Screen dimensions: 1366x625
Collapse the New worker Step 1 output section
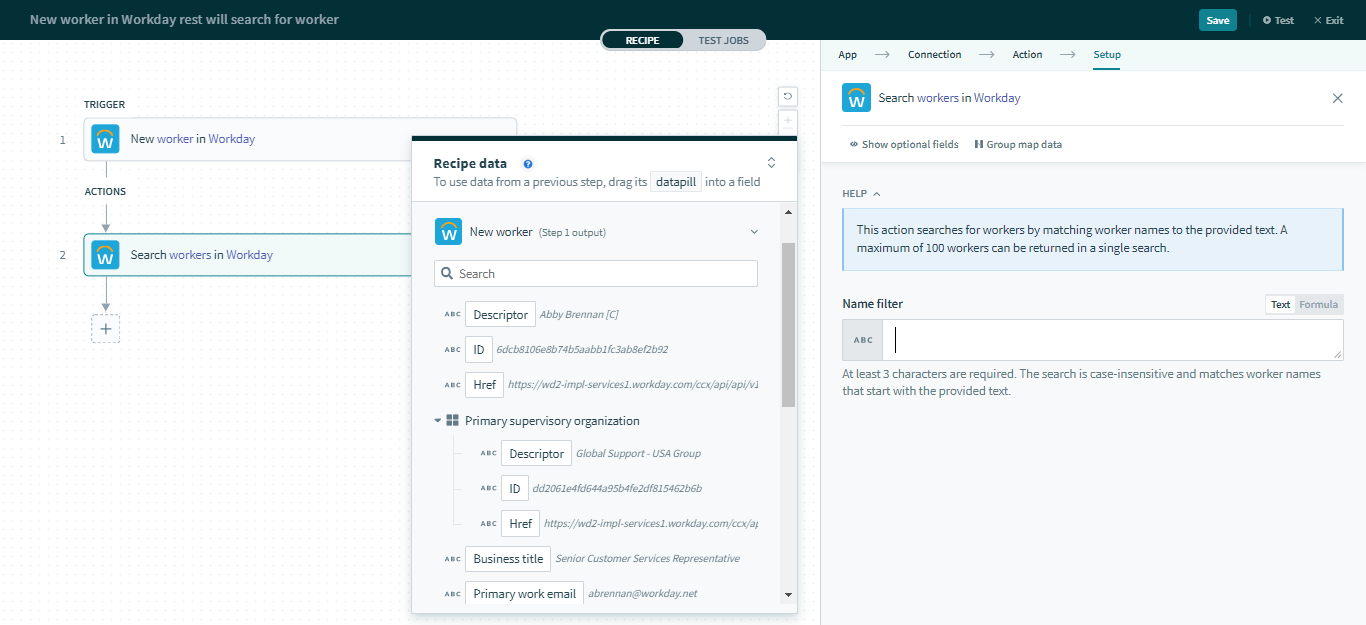[755, 230]
